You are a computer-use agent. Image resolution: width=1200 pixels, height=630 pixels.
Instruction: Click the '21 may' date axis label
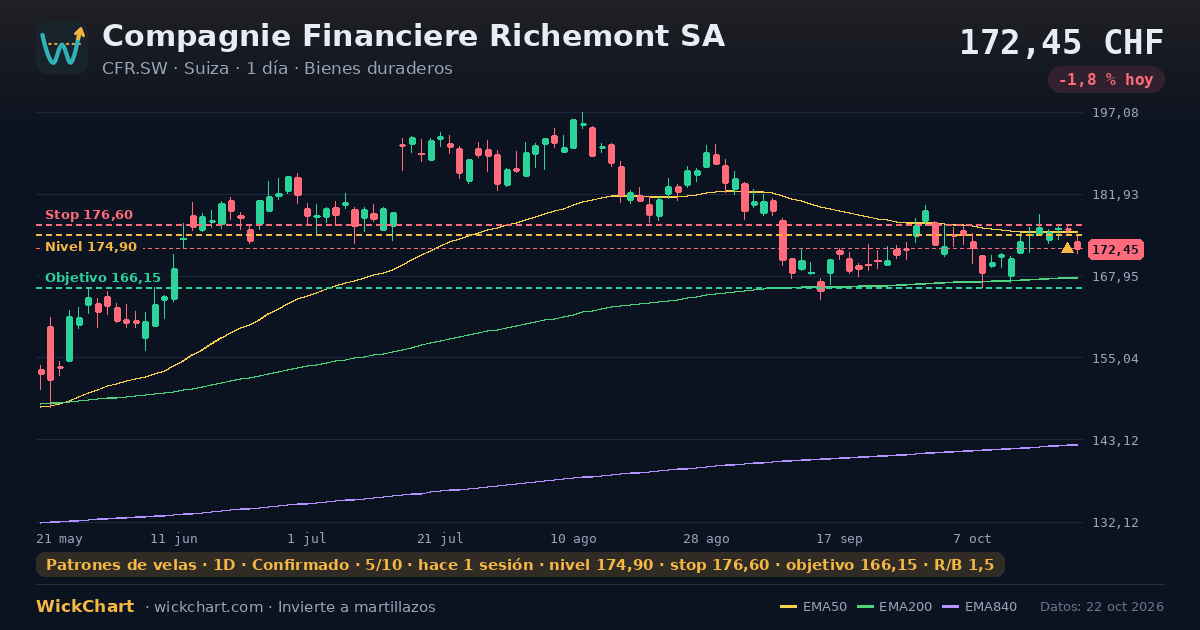click(59, 538)
